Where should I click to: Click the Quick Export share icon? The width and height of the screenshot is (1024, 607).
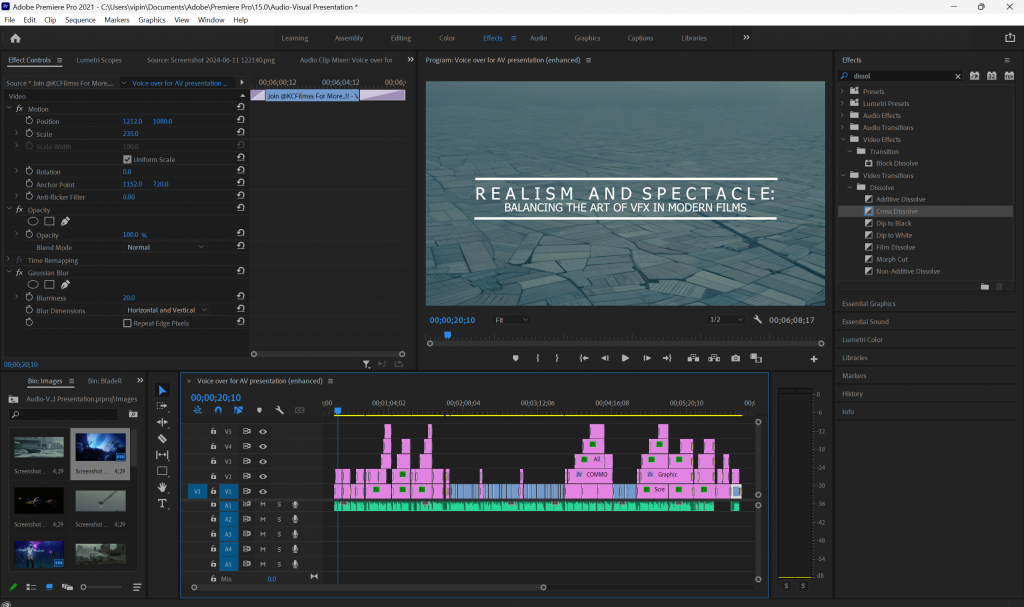tap(1010, 38)
